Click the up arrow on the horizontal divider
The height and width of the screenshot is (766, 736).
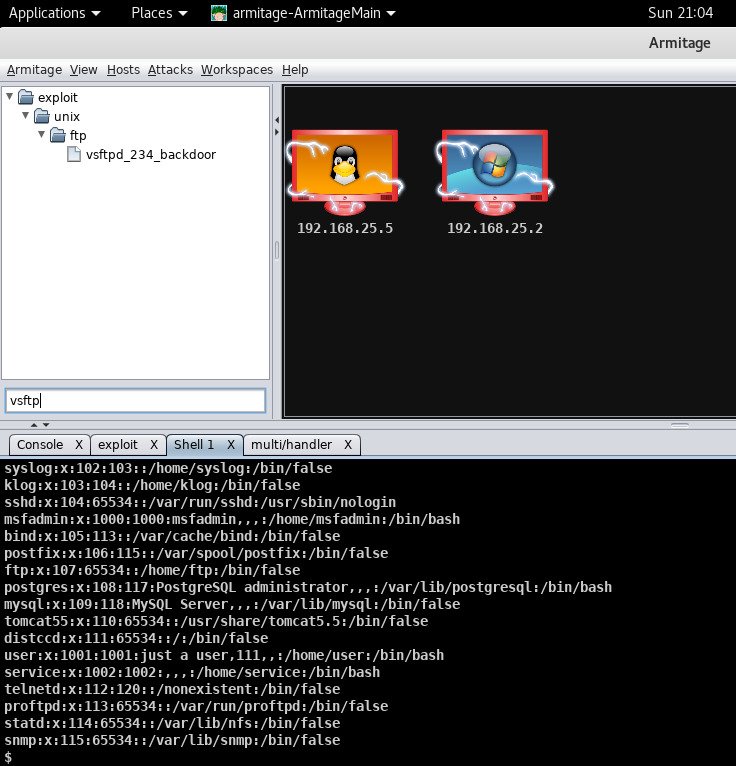[34, 425]
